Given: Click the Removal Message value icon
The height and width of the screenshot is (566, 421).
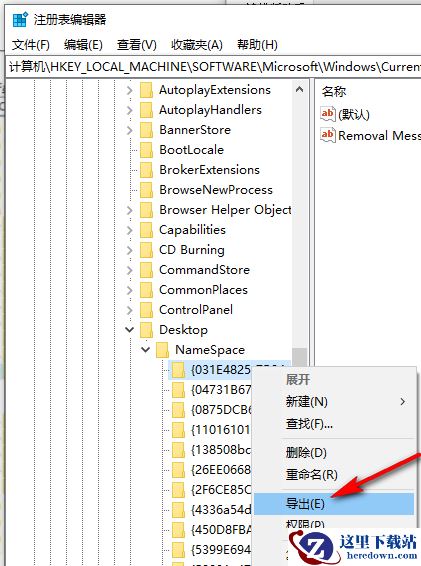Looking at the screenshot, I should pos(328,135).
